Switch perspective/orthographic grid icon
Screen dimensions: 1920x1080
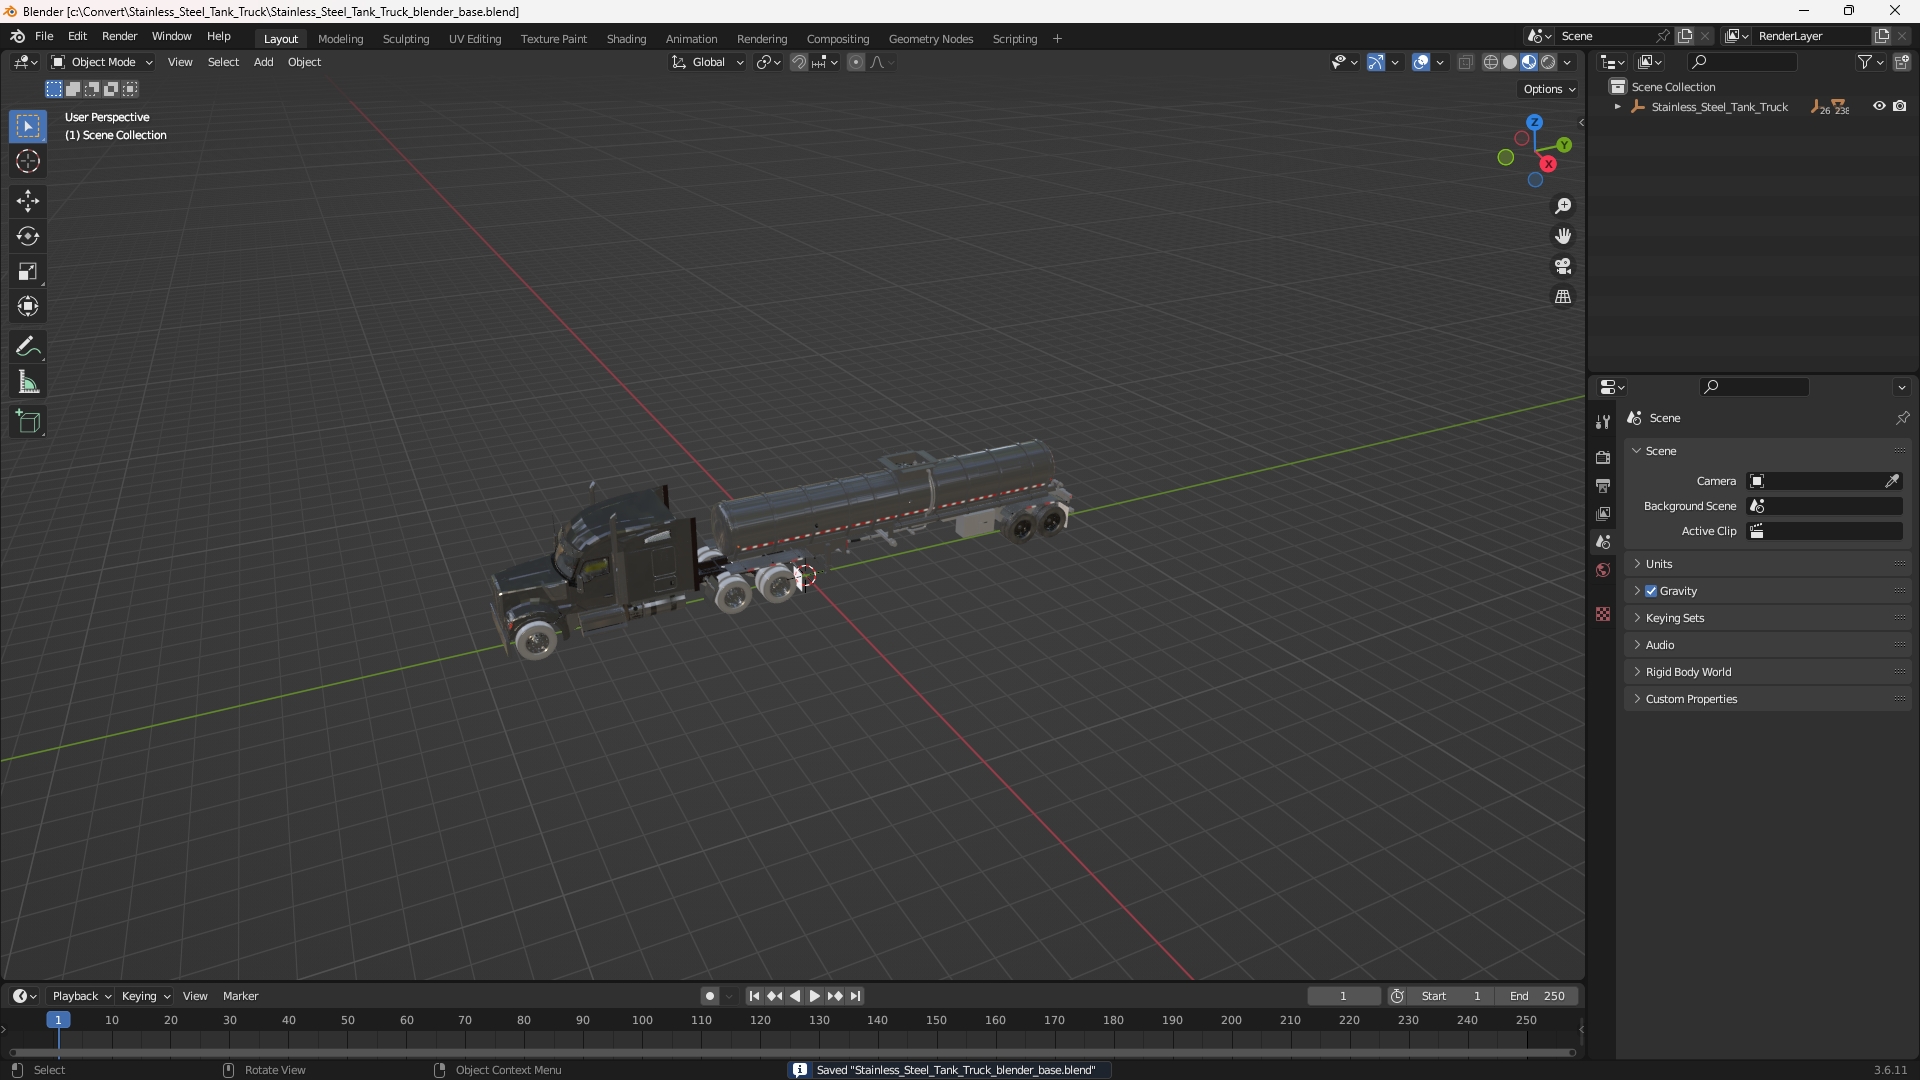tap(1562, 297)
